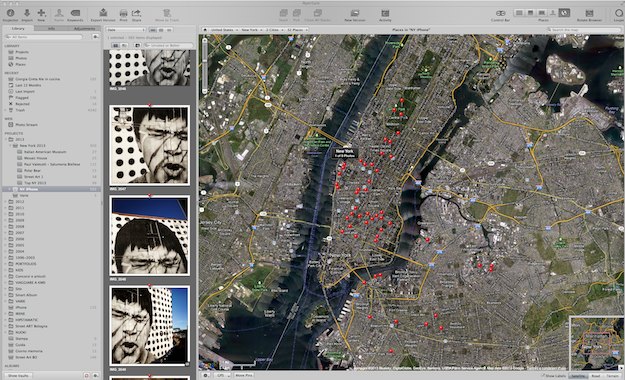625x380 pixels.
Task: Select the Places view icon
Action: tap(564, 13)
